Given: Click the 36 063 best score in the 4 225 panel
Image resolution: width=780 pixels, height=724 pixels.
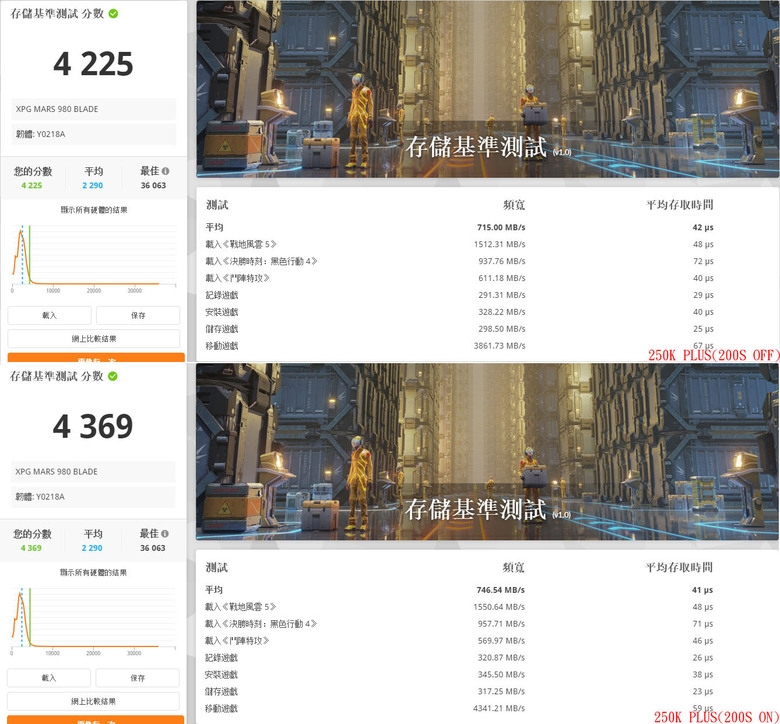Looking at the screenshot, I should 153,186.
